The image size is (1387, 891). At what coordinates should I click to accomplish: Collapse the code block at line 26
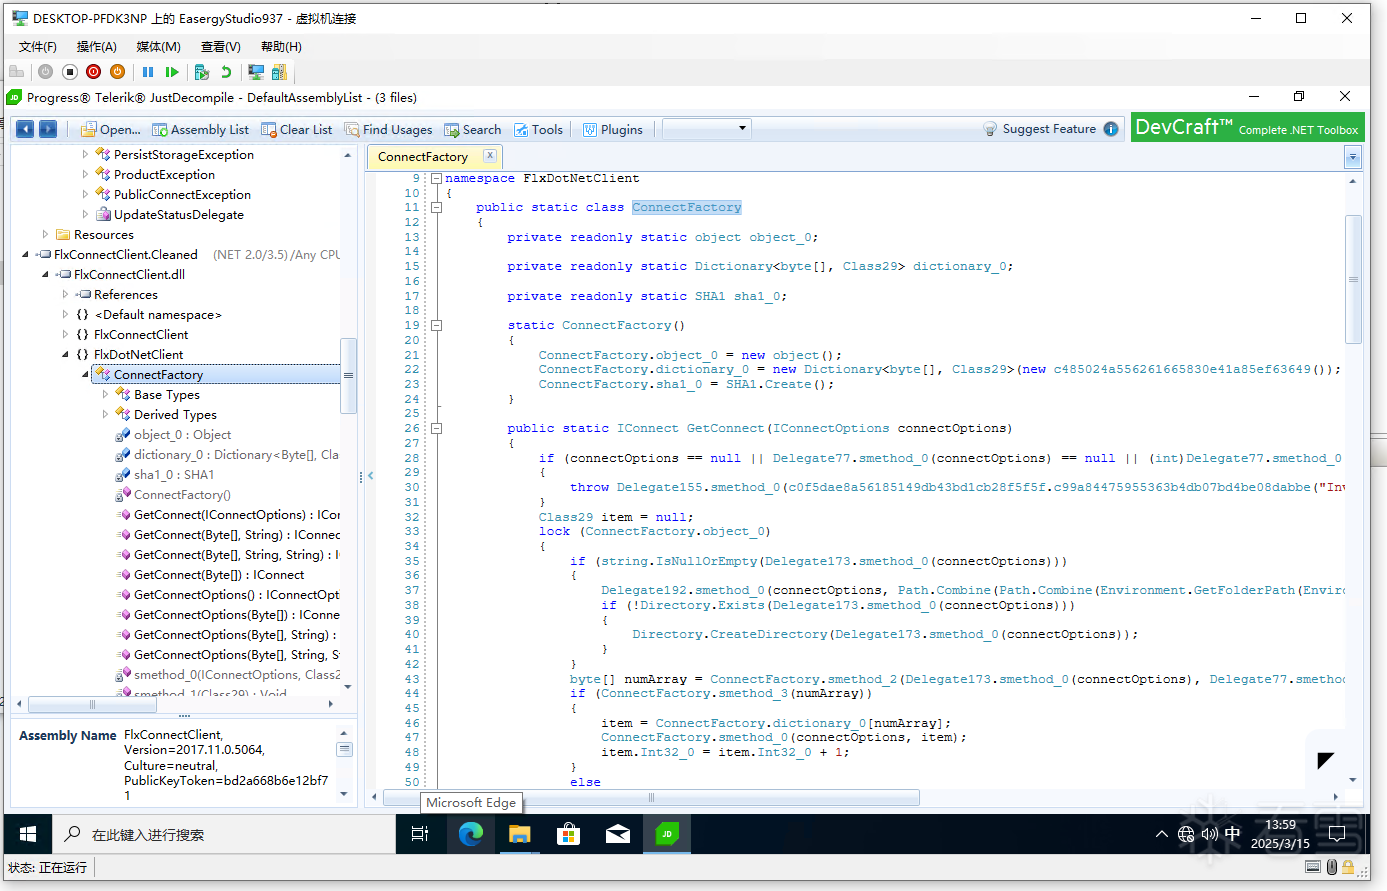pos(437,428)
